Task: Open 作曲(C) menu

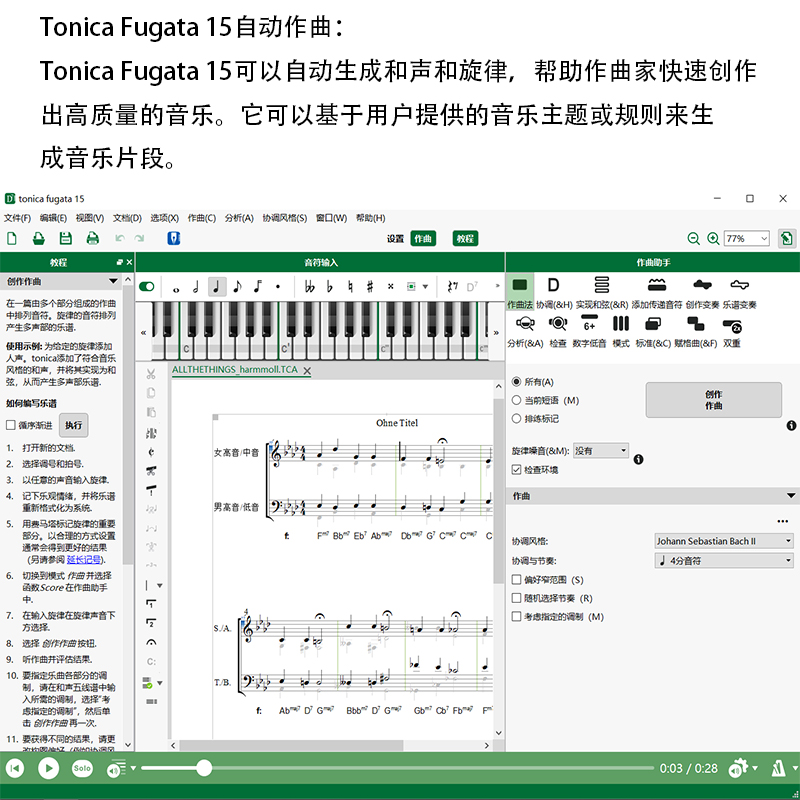Action: point(202,218)
